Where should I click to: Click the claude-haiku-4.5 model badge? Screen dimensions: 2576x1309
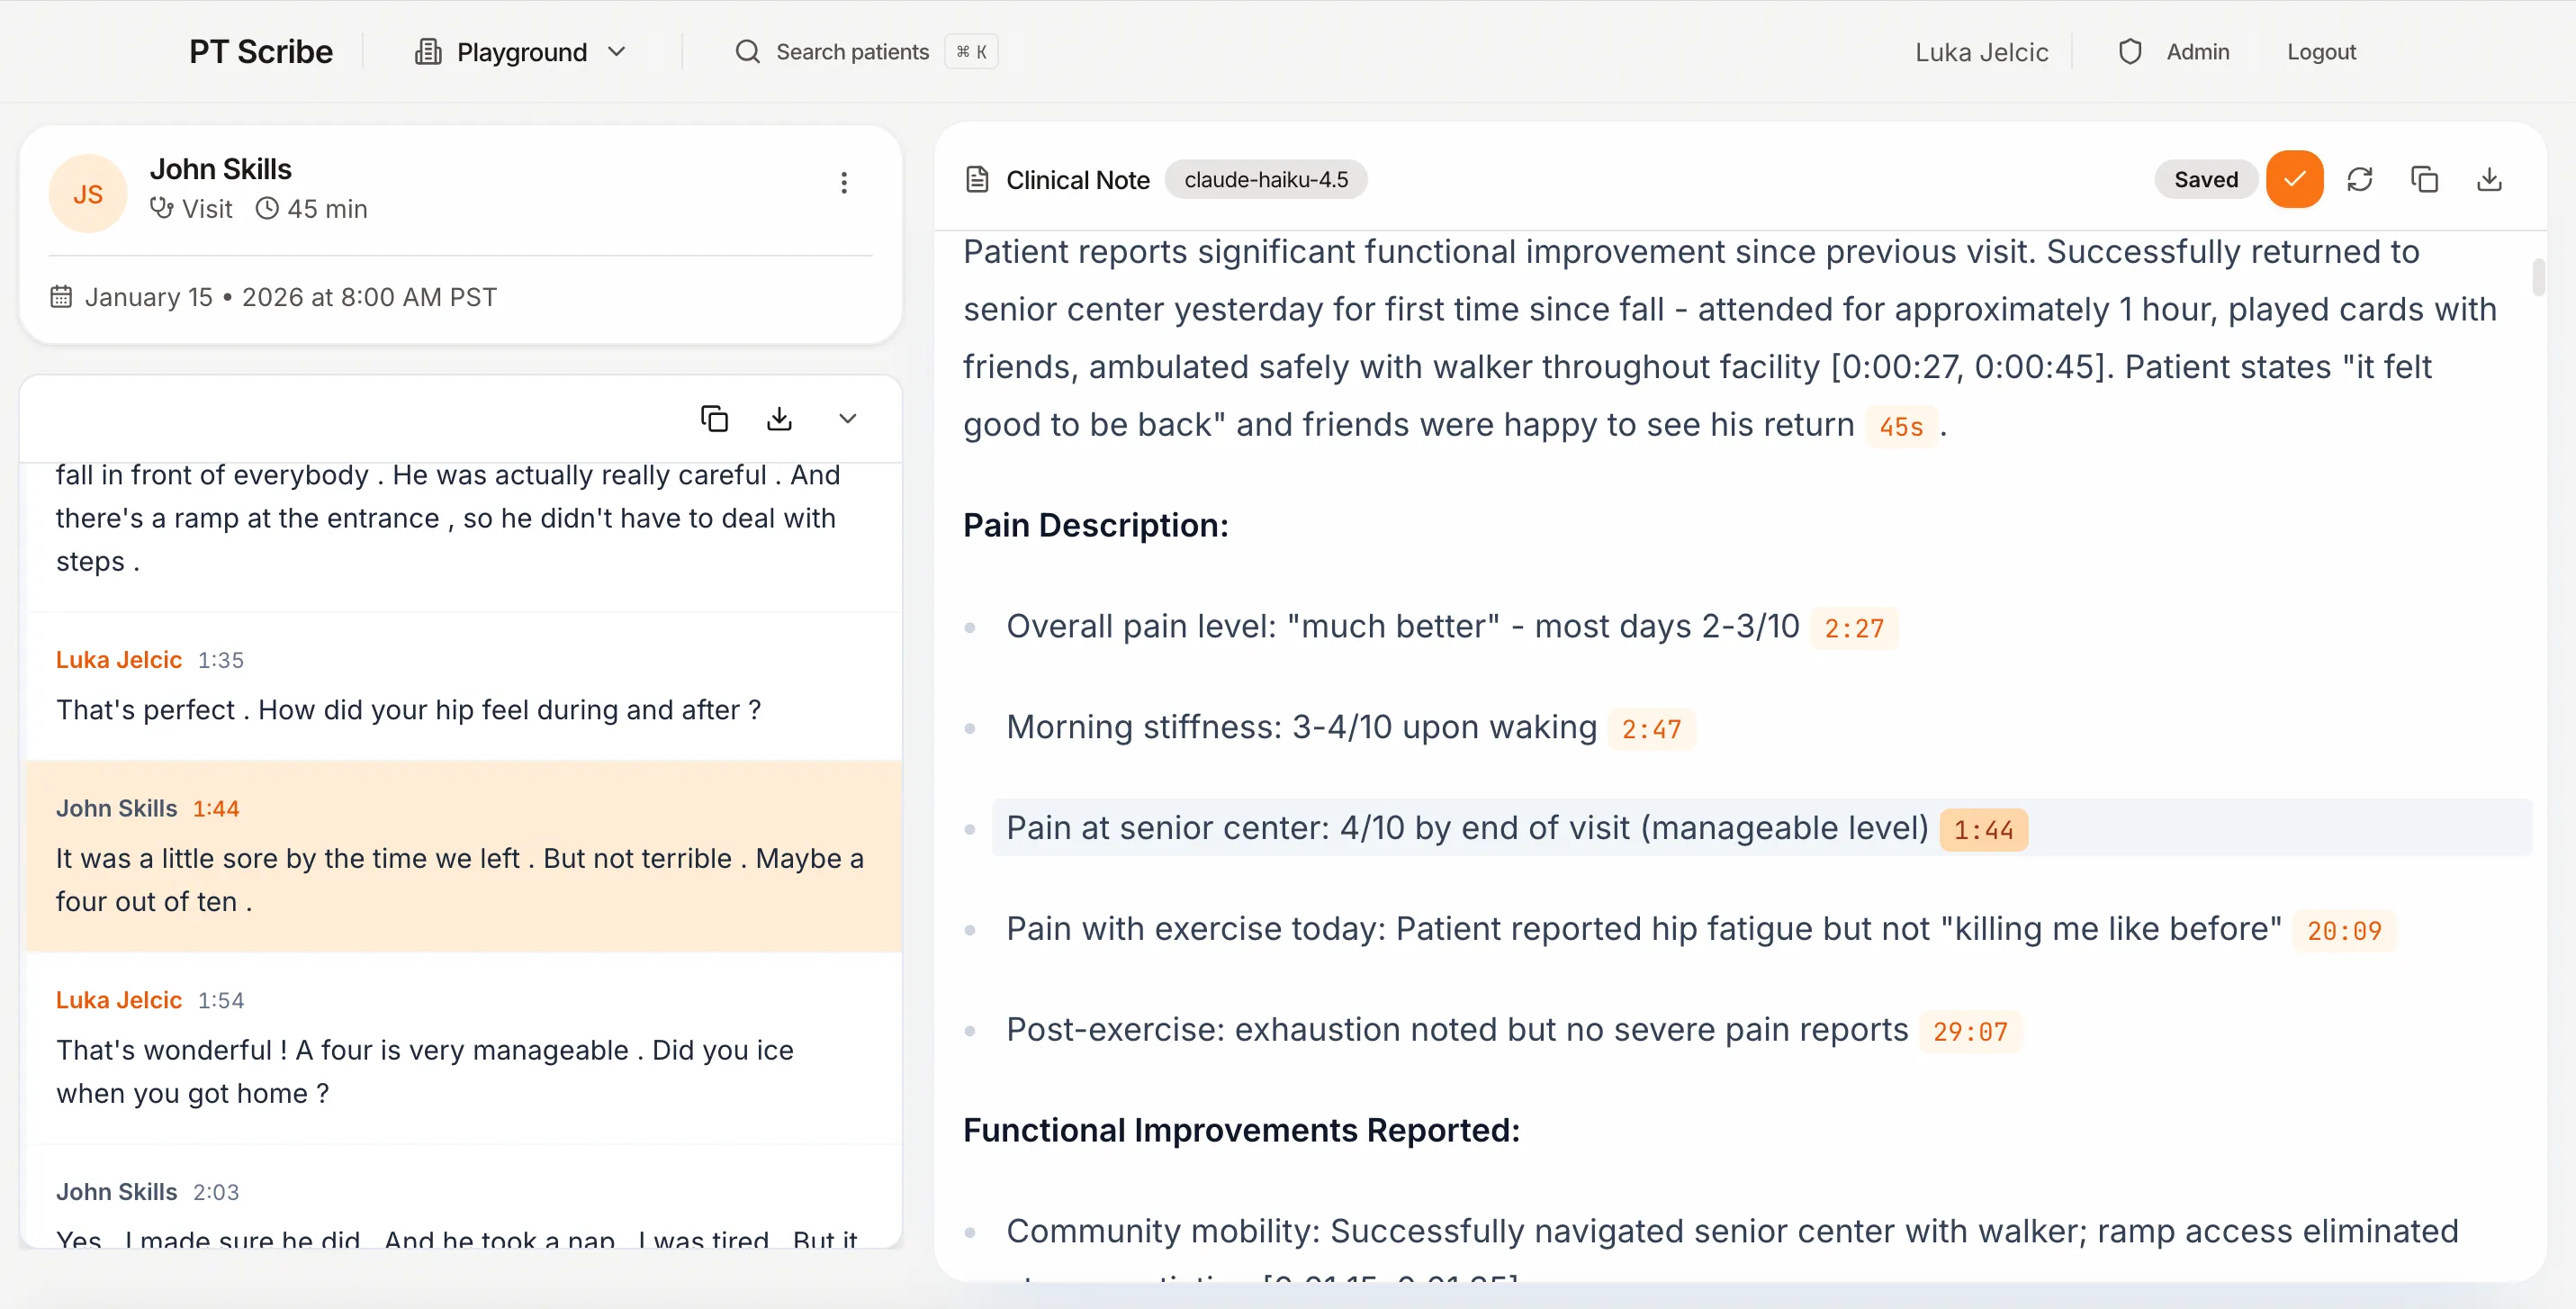1265,180
